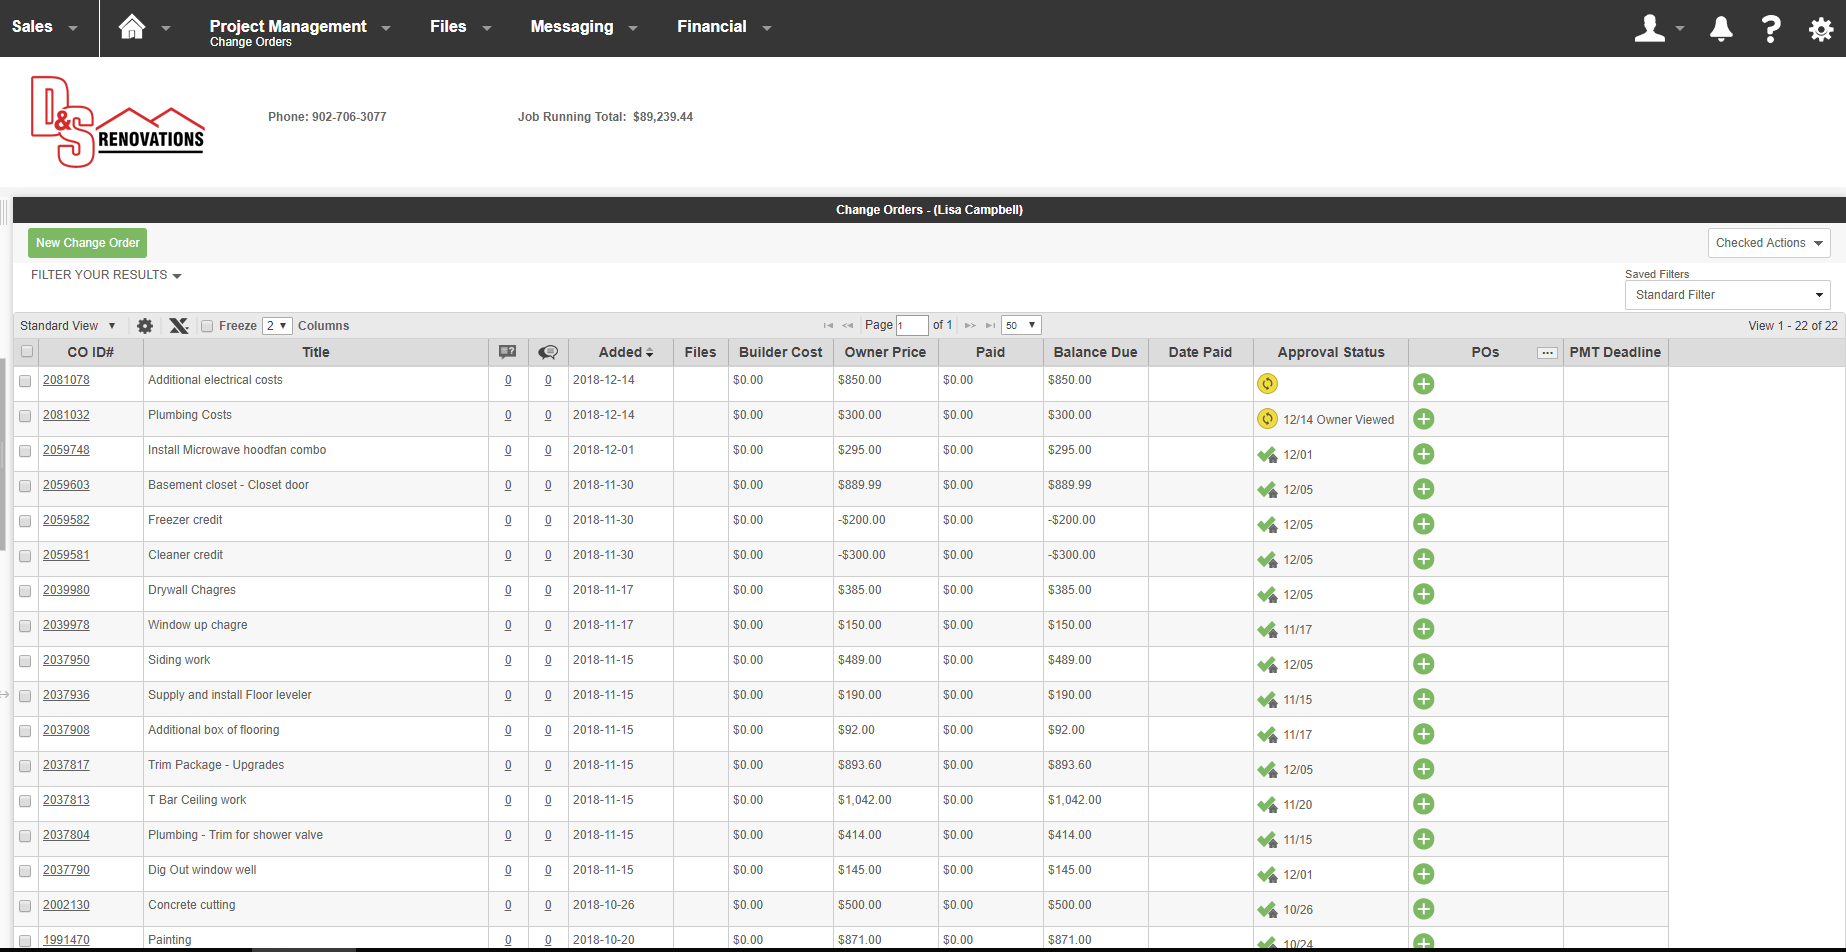Click the POs column ellipsis button

(1547, 353)
